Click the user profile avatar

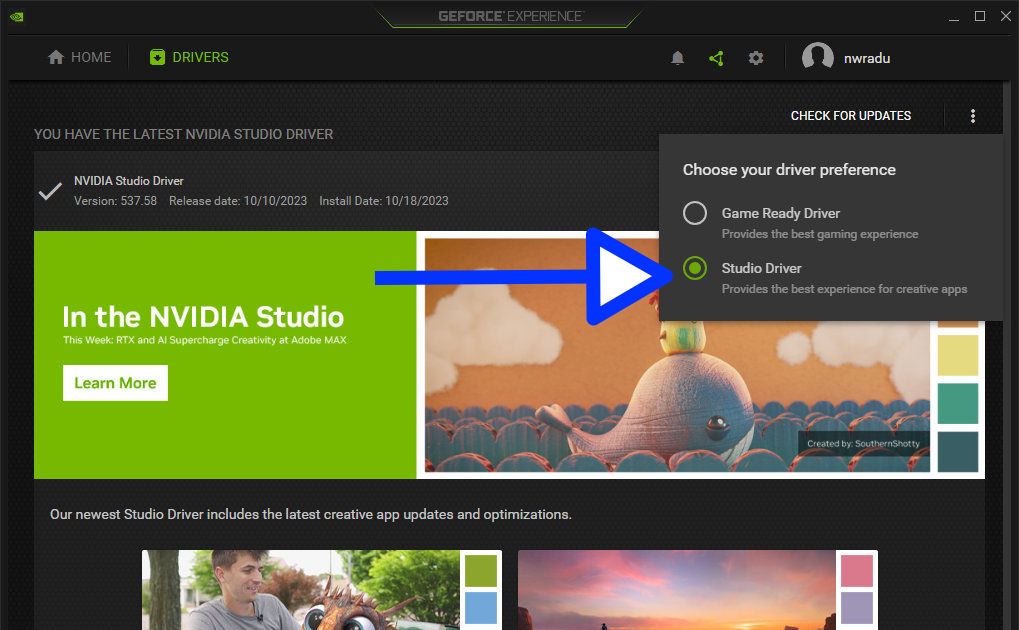817,58
